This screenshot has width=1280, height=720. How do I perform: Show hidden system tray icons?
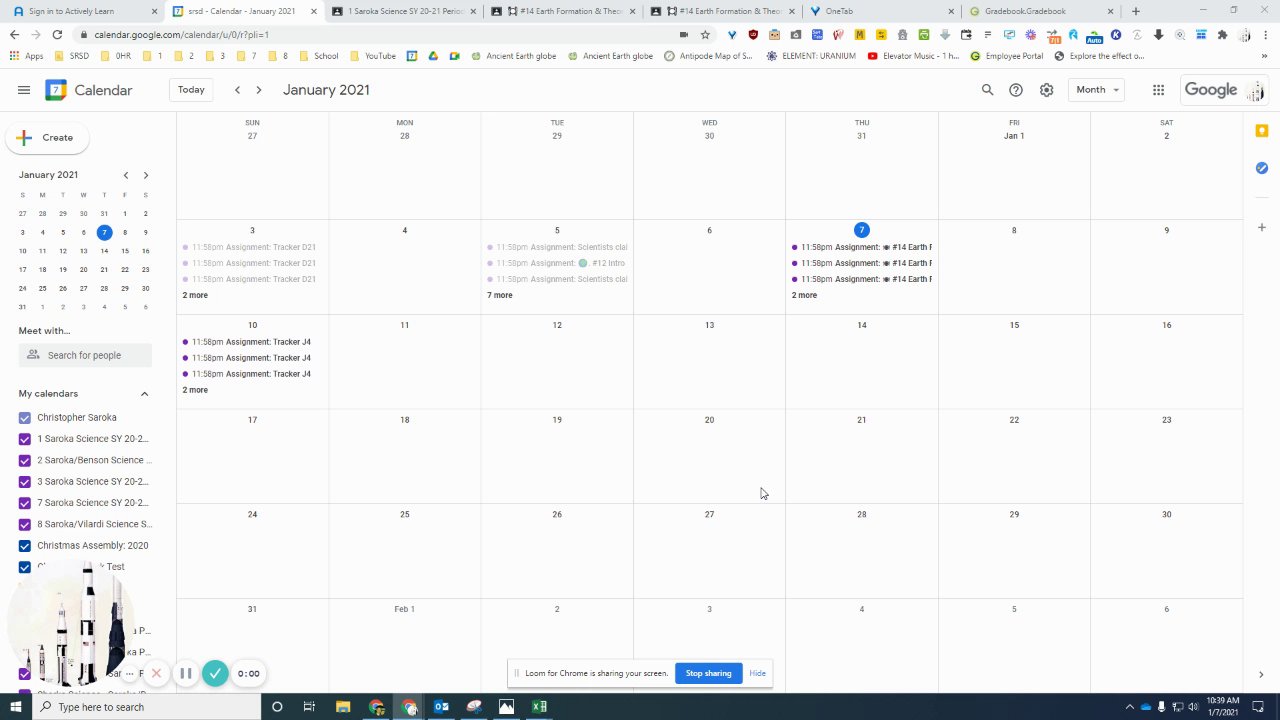coord(1130,707)
